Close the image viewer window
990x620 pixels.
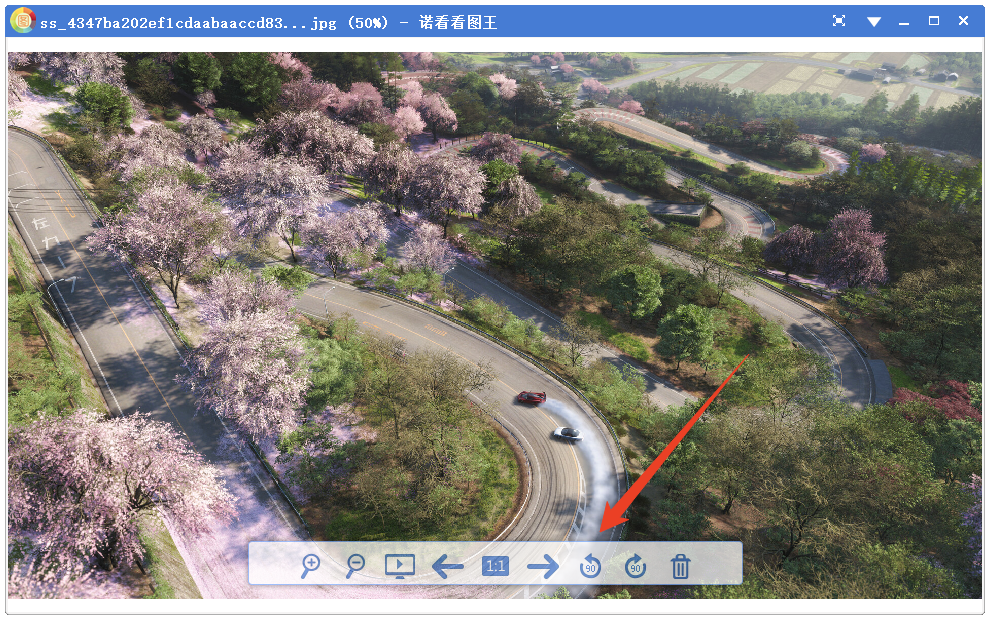[964, 21]
